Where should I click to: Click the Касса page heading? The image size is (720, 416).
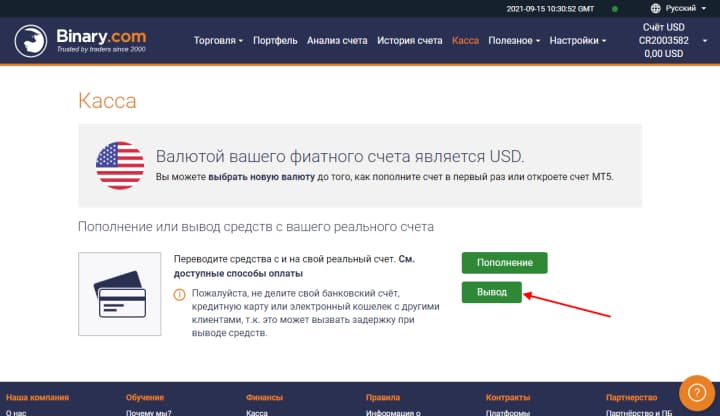107,101
